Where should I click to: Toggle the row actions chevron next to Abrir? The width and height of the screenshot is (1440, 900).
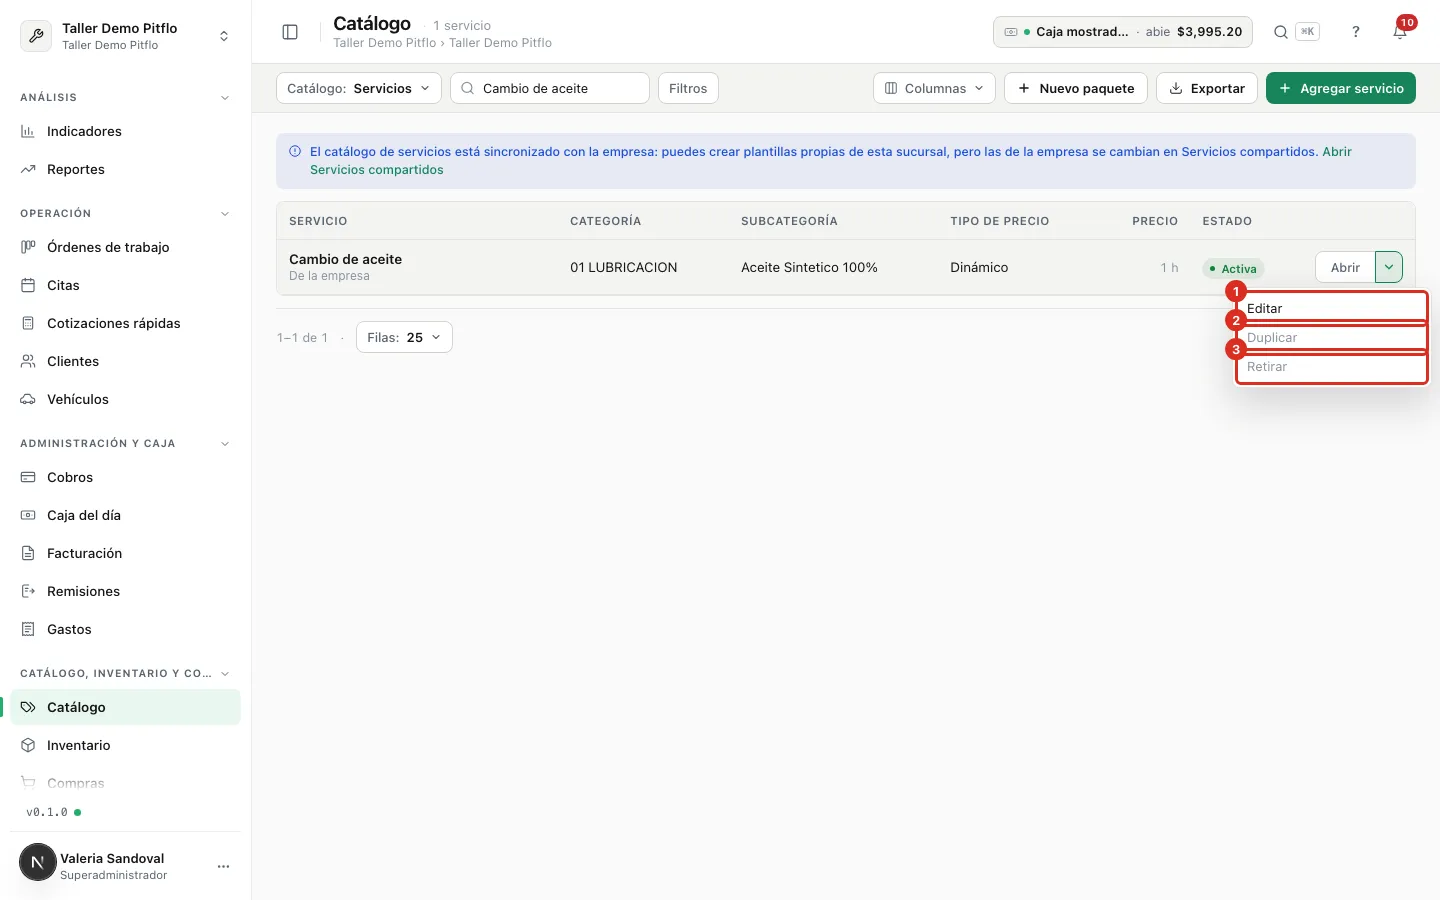(x=1389, y=267)
